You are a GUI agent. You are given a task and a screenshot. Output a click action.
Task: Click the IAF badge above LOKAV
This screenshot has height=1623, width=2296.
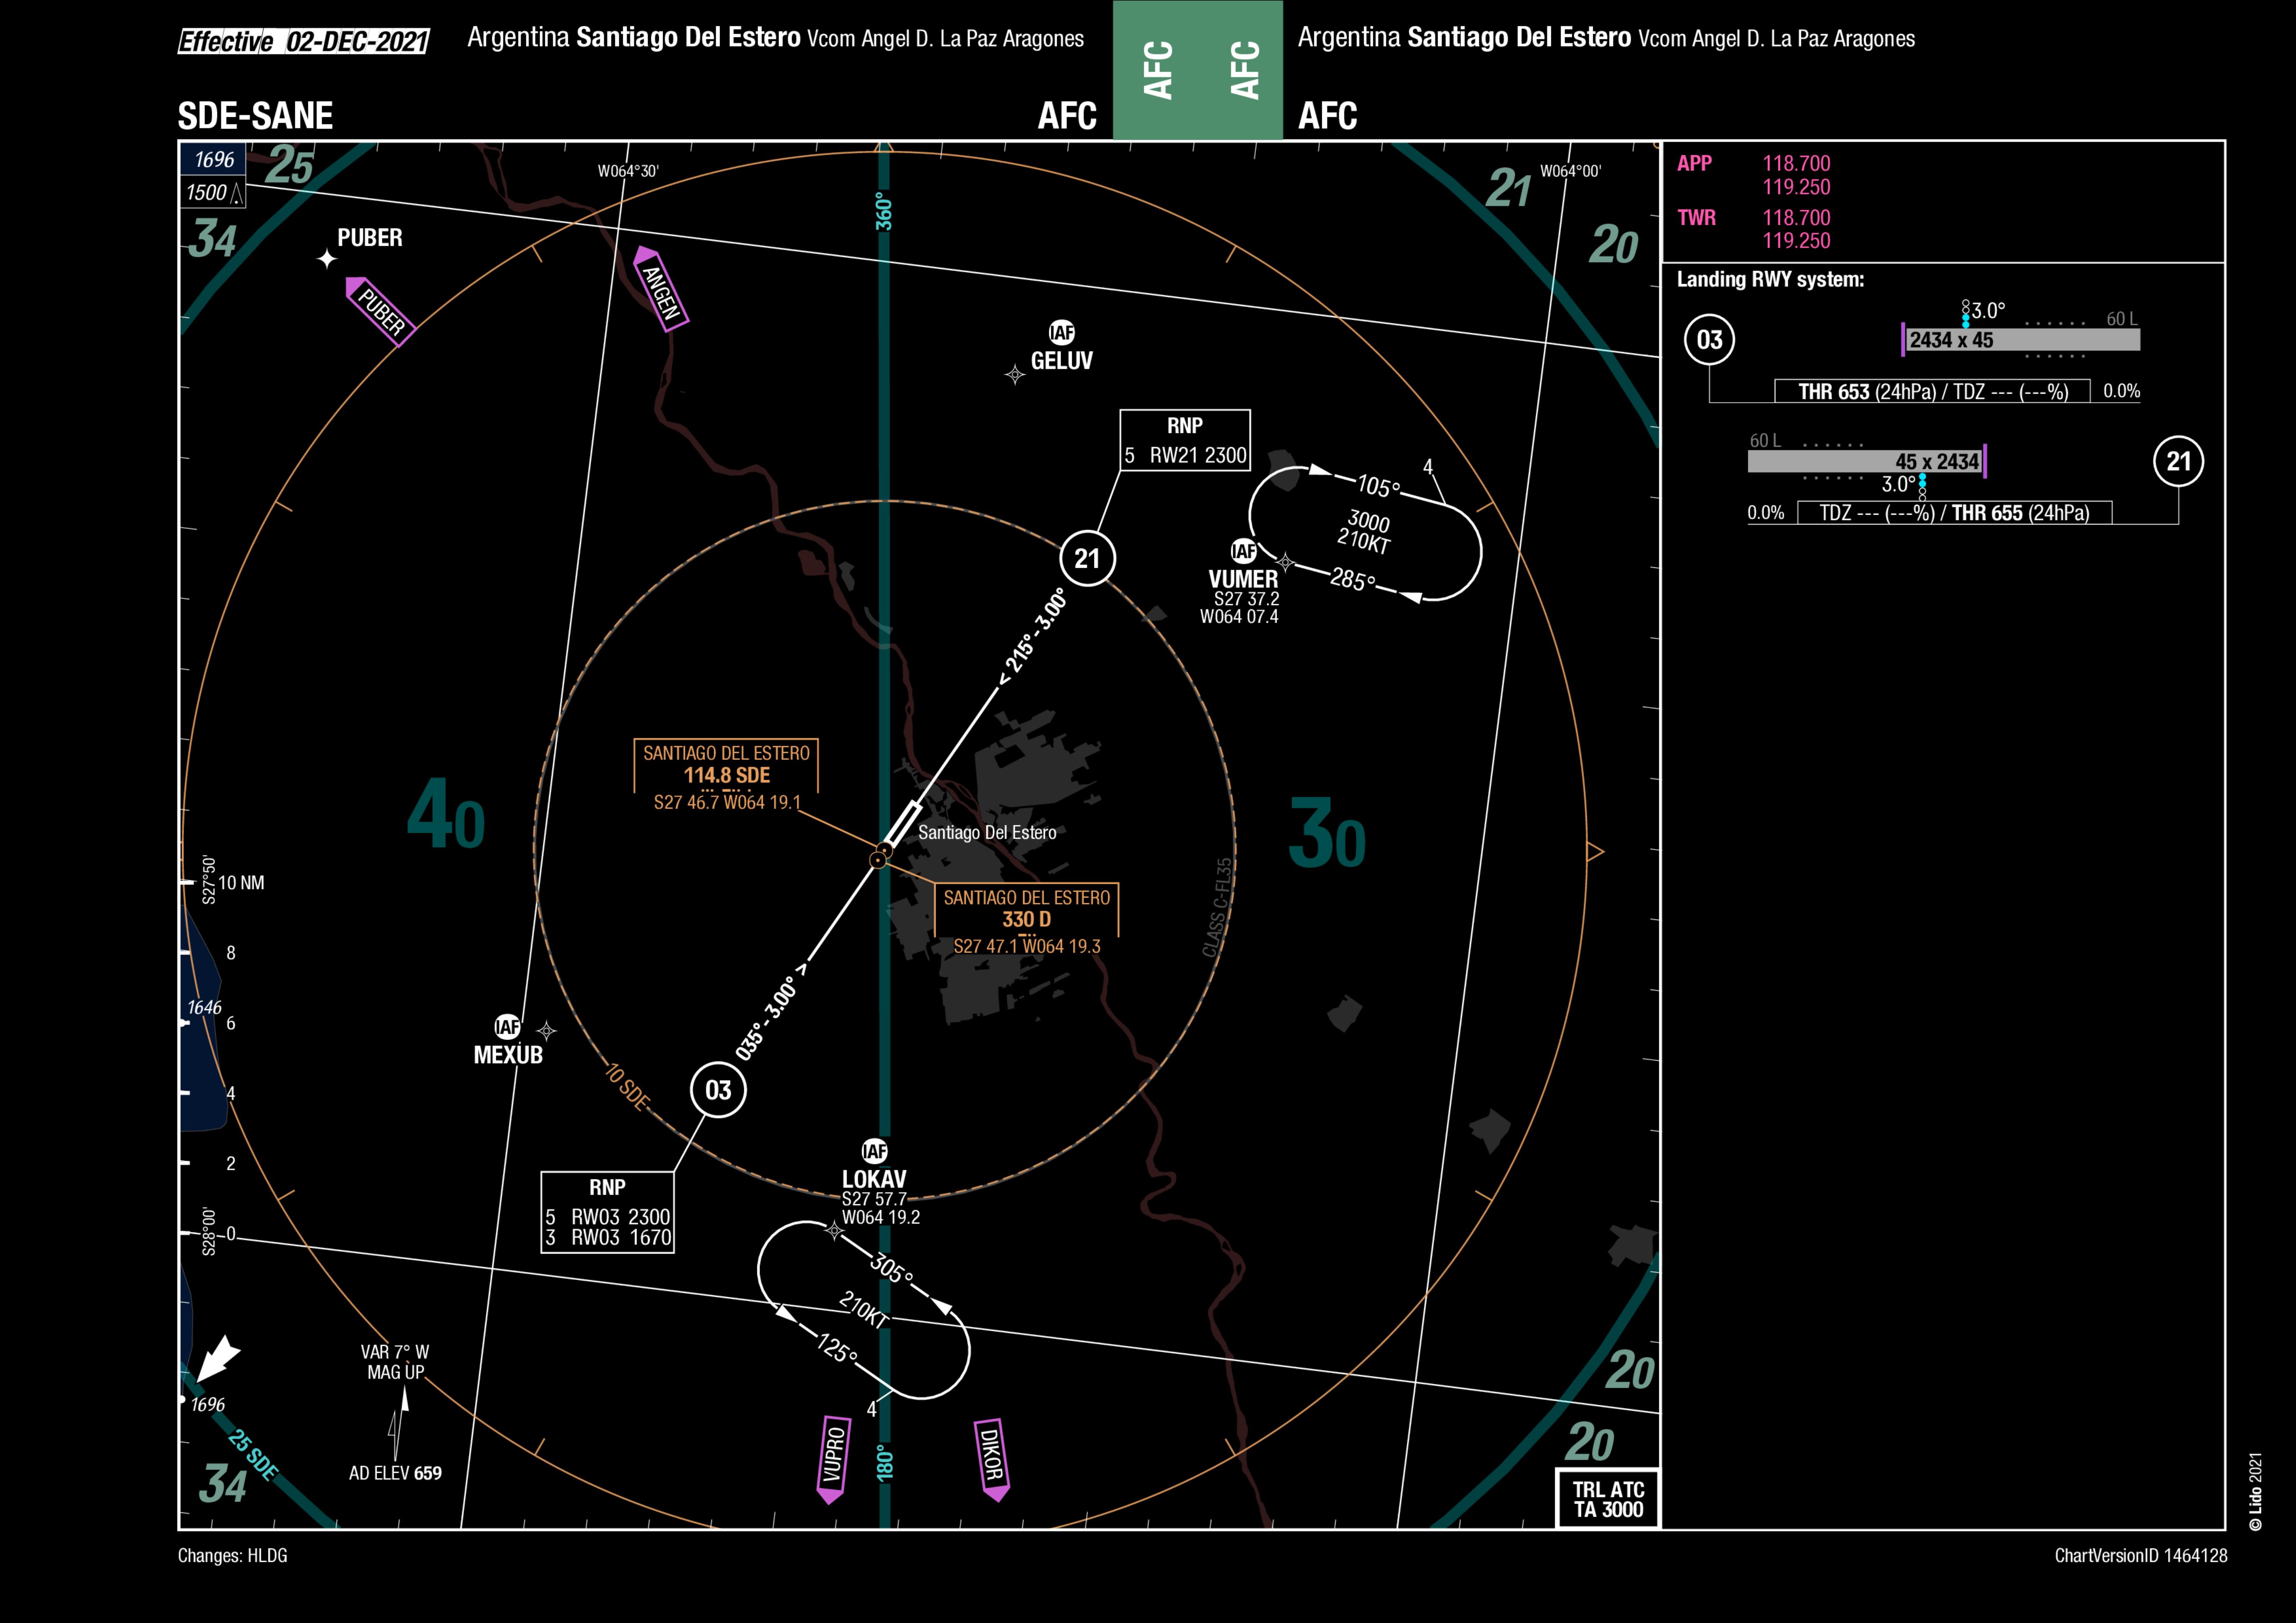coord(874,1151)
